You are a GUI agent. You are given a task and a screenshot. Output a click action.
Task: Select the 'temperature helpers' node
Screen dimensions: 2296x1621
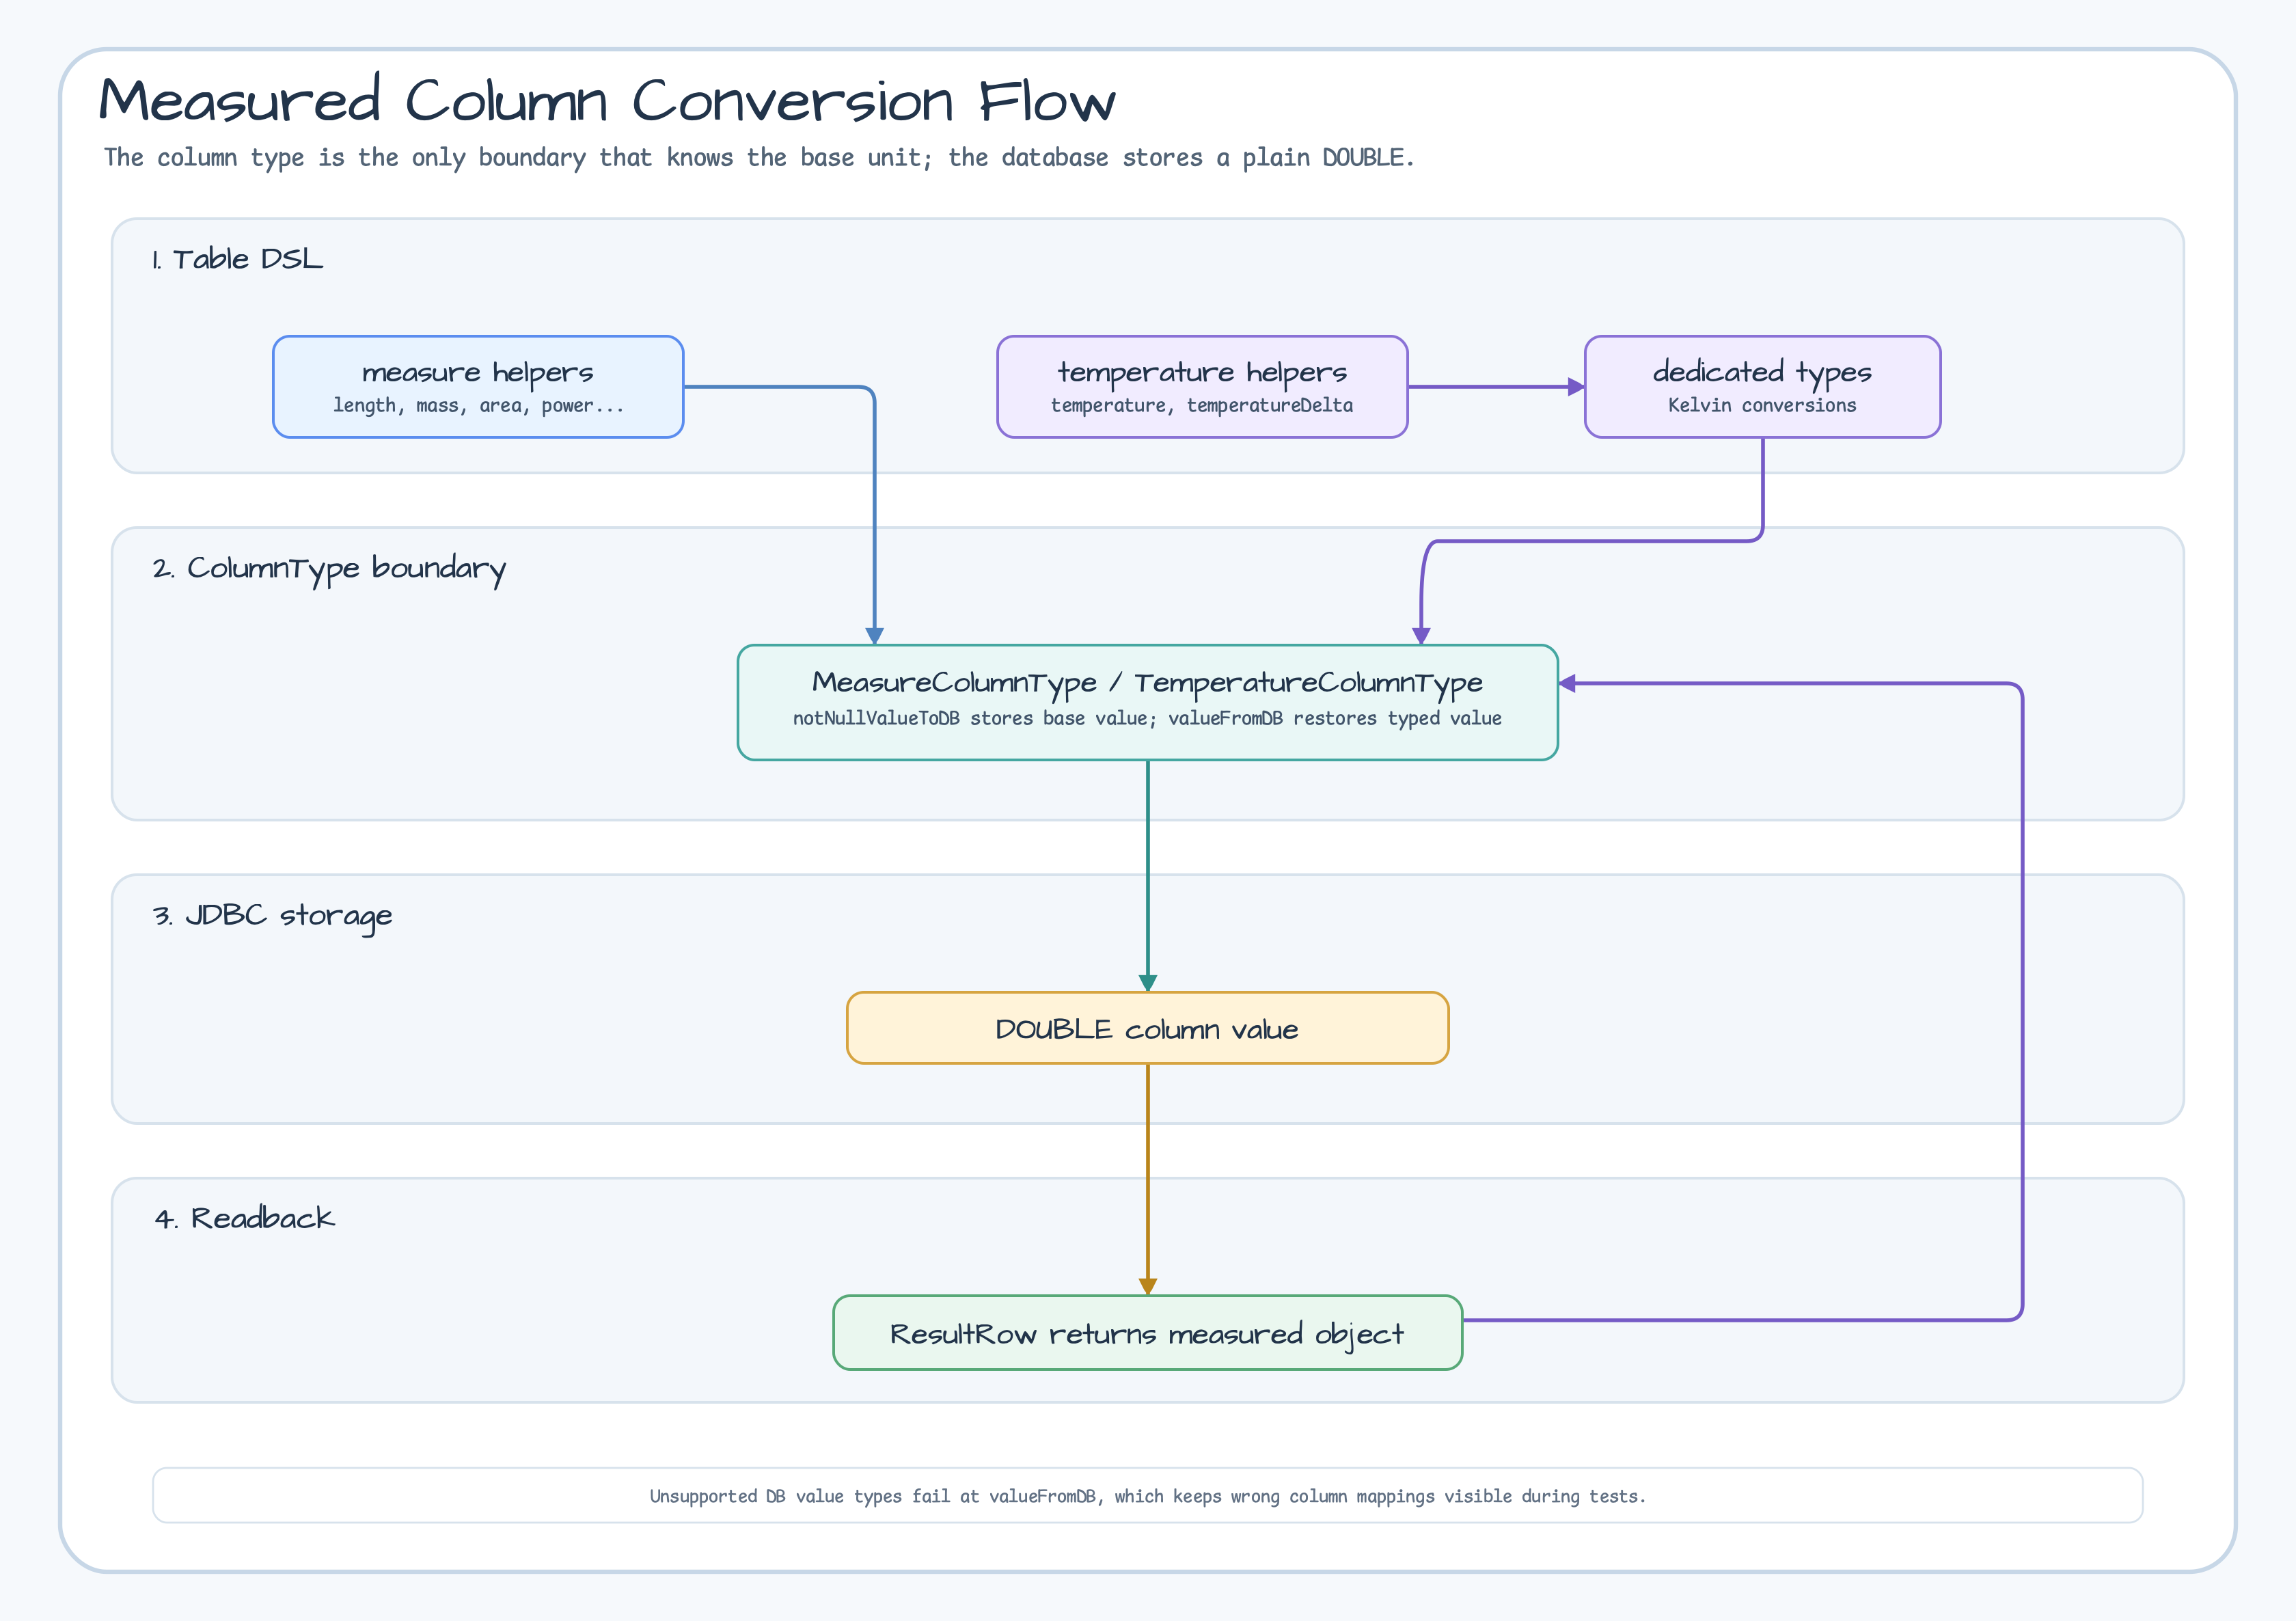[1202, 387]
